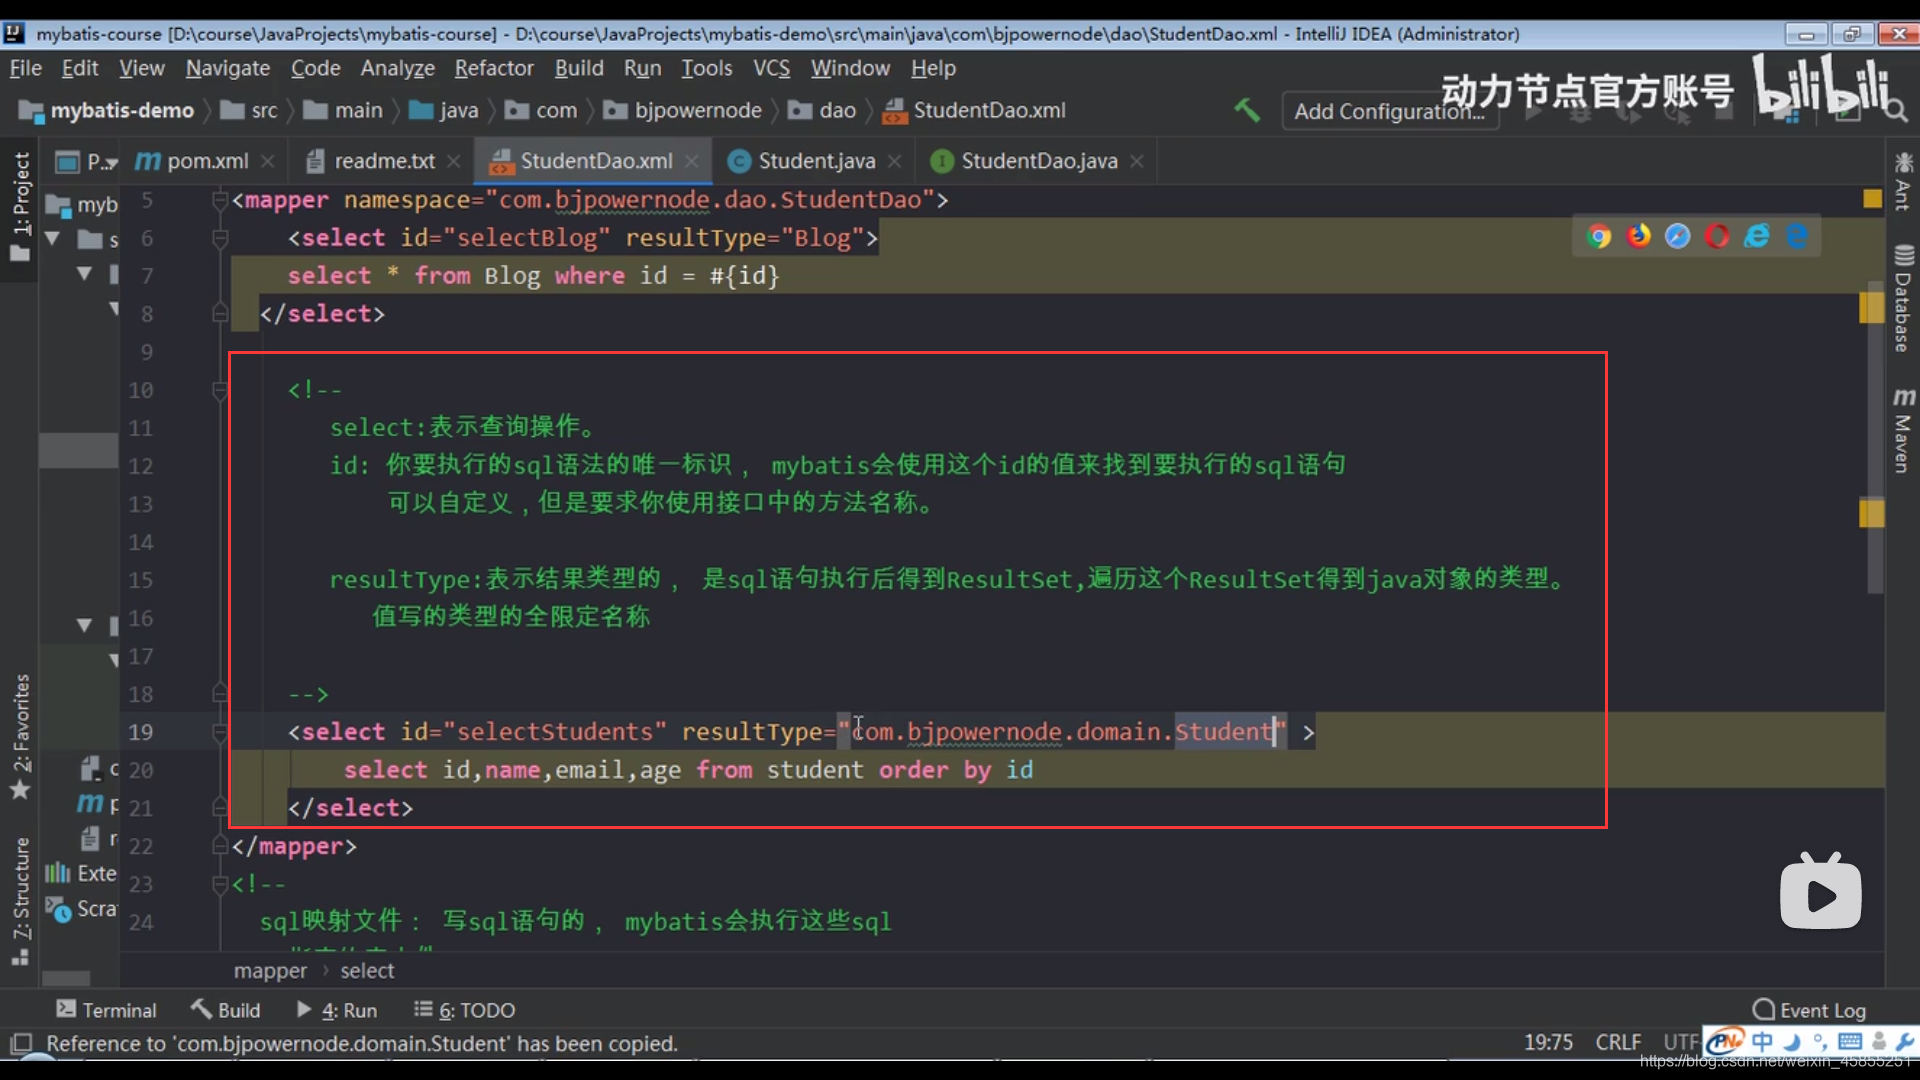Open the Navigate menu
The width and height of the screenshot is (1920, 1080).
click(x=228, y=68)
